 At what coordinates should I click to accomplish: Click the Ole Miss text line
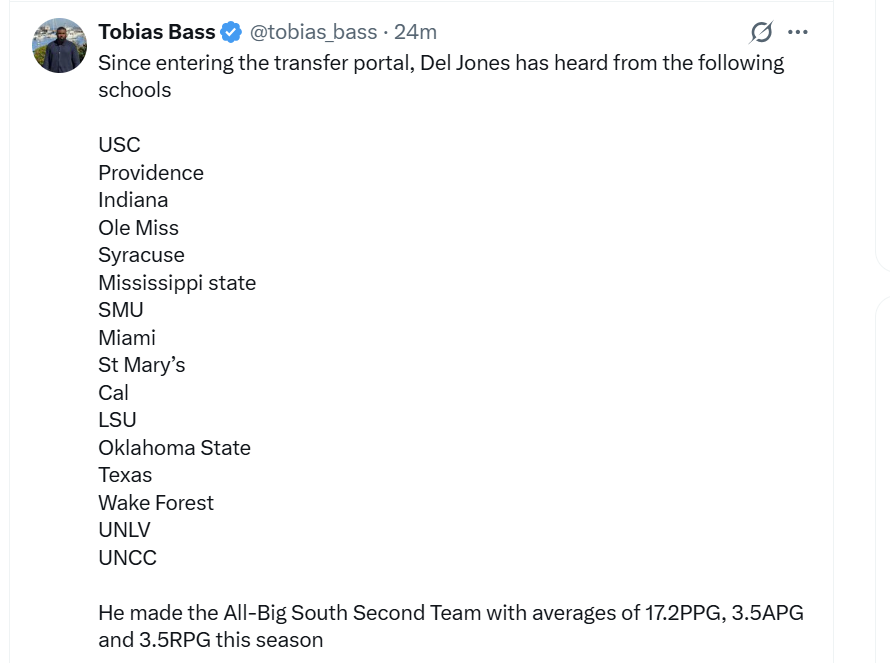click(138, 228)
